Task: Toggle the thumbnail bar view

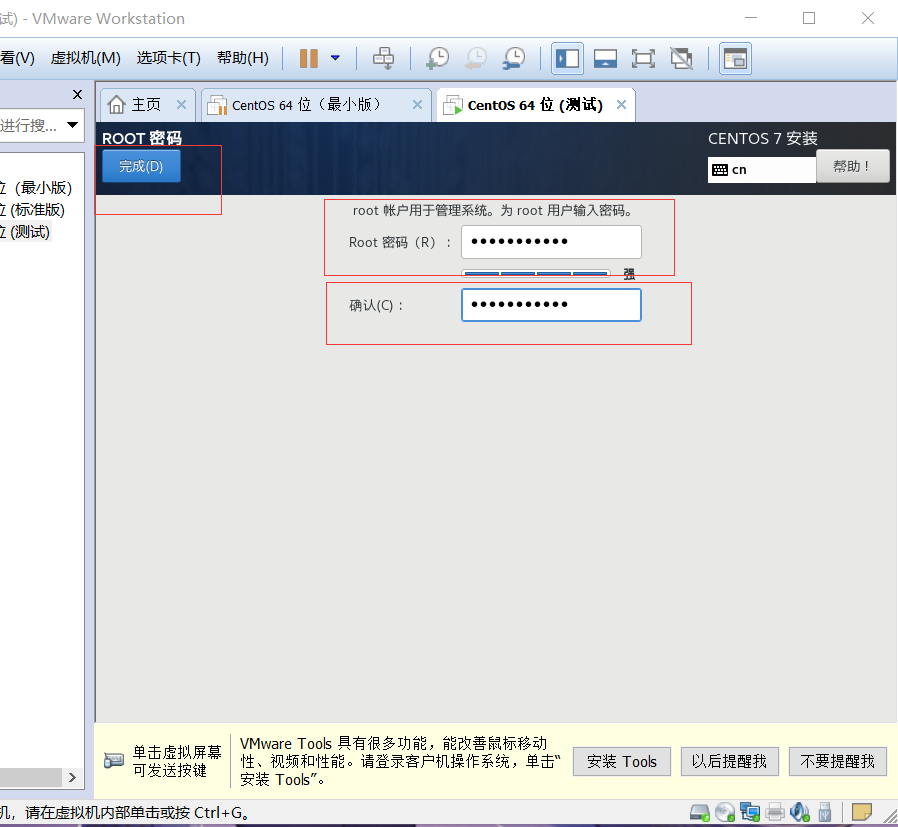Action: [605, 58]
